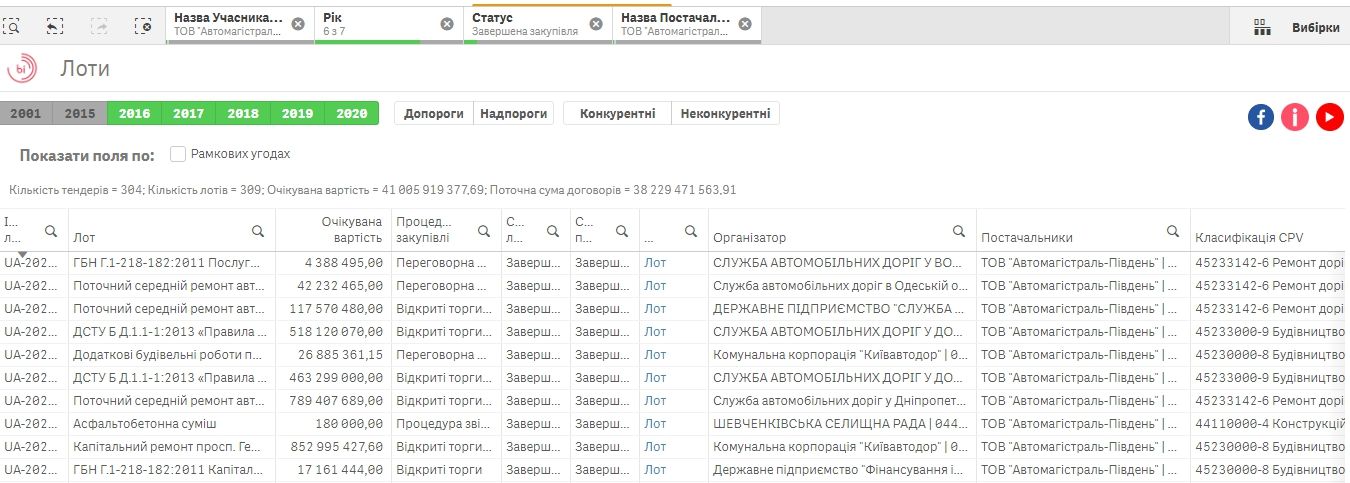The height and width of the screenshot is (483, 1350).
Task: Click Капітальний ремонт просп. lot cell
Action: coord(172,446)
